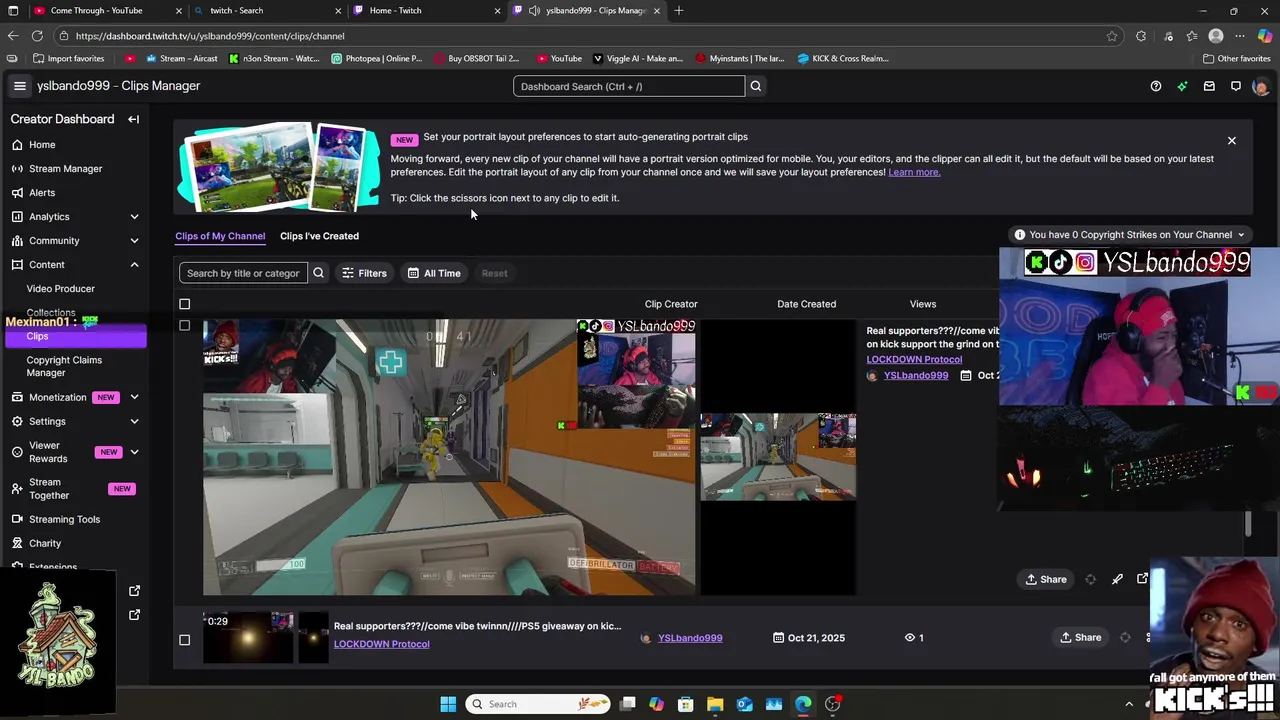Click the clips search magnifier icon
This screenshot has height=720, width=1280.
tap(318, 273)
